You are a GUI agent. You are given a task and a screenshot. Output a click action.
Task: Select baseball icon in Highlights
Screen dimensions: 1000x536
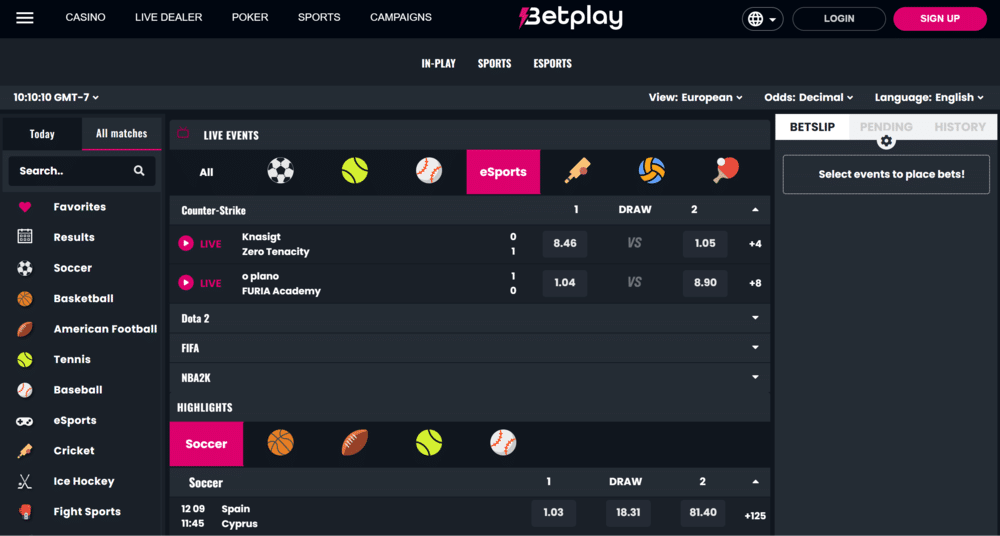click(x=503, y=442)
